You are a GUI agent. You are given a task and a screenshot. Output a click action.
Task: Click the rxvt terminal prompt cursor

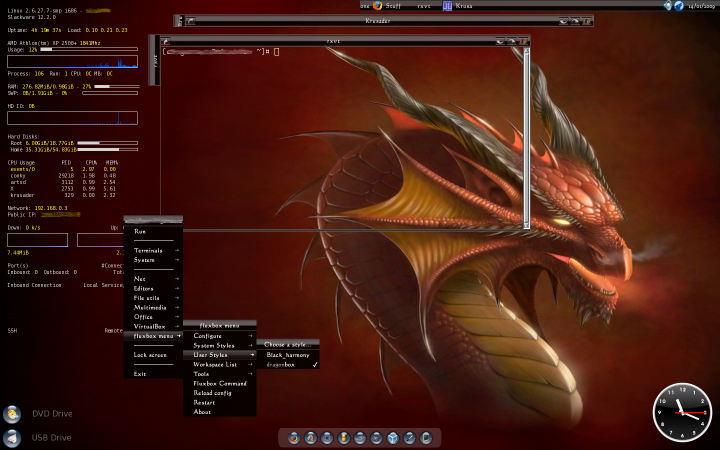(x=276, y=52)
